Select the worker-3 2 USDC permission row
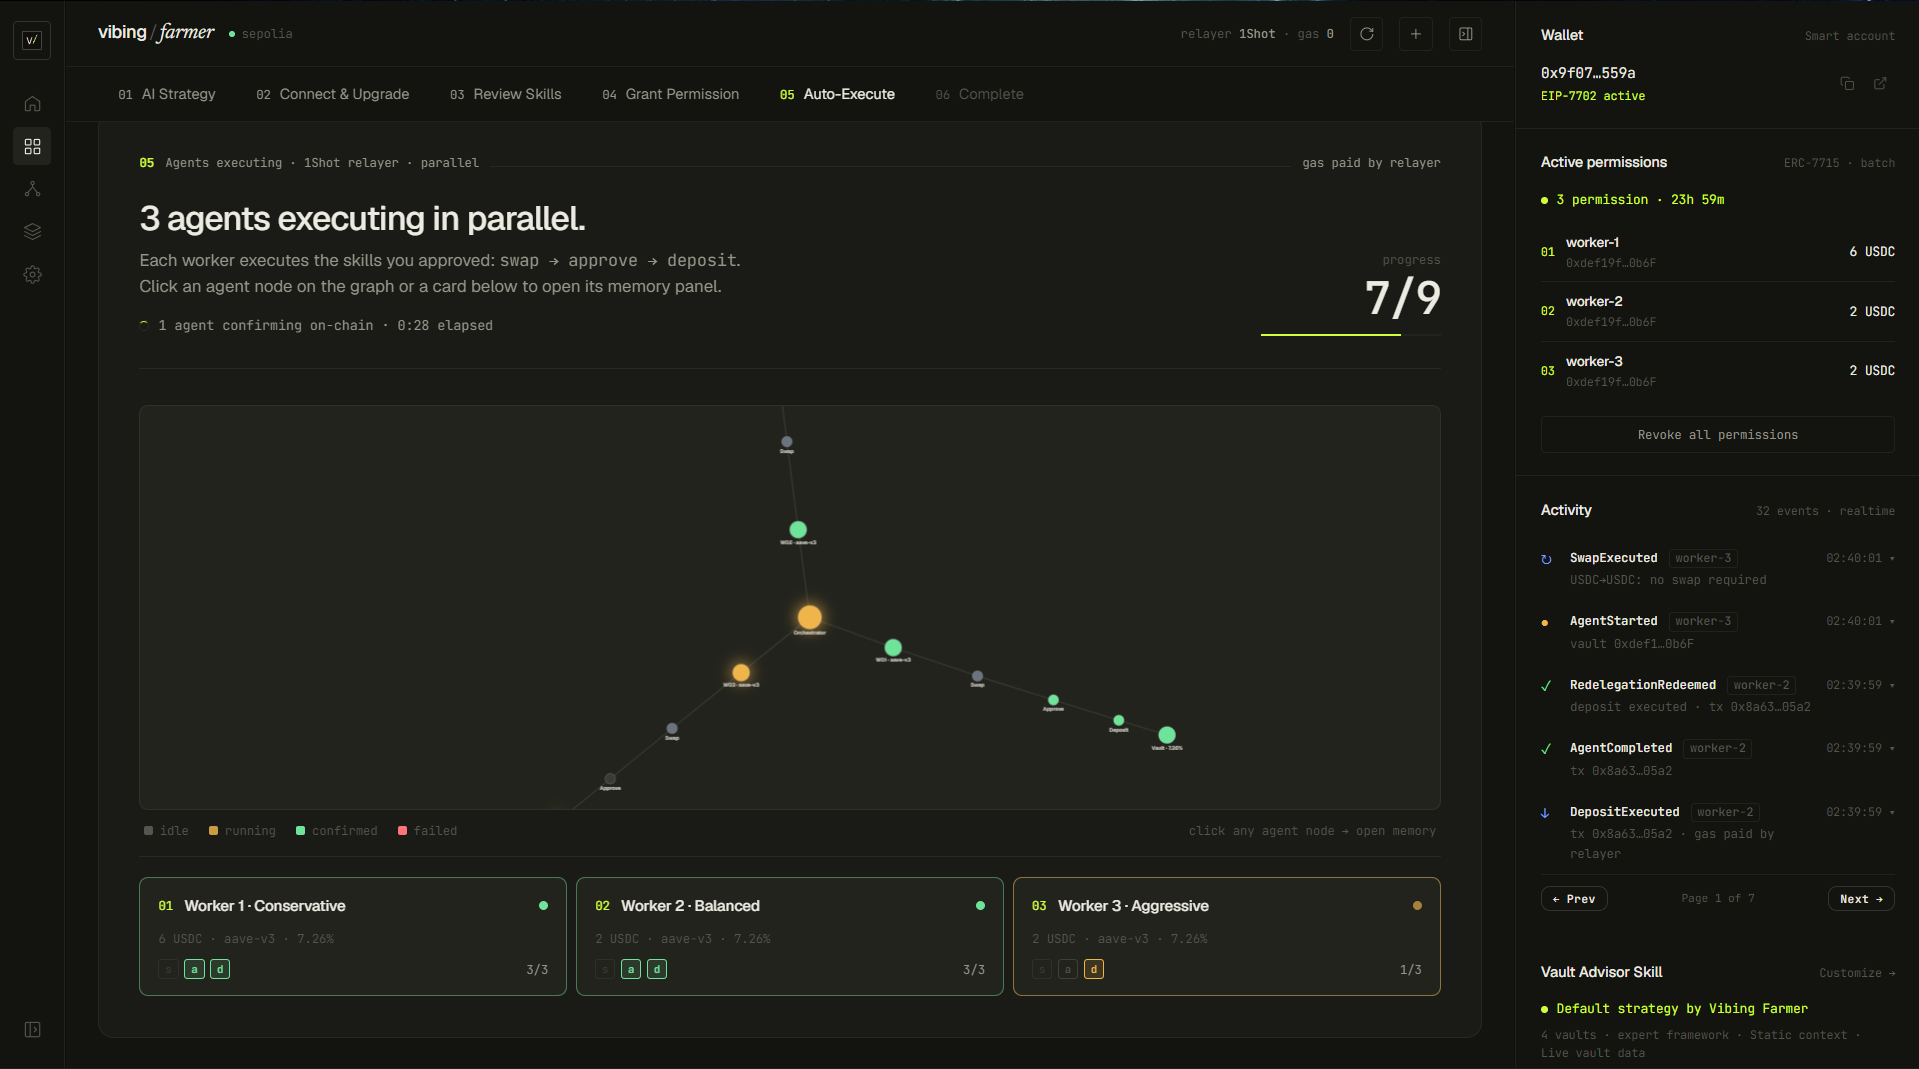 pos(1718,371)
